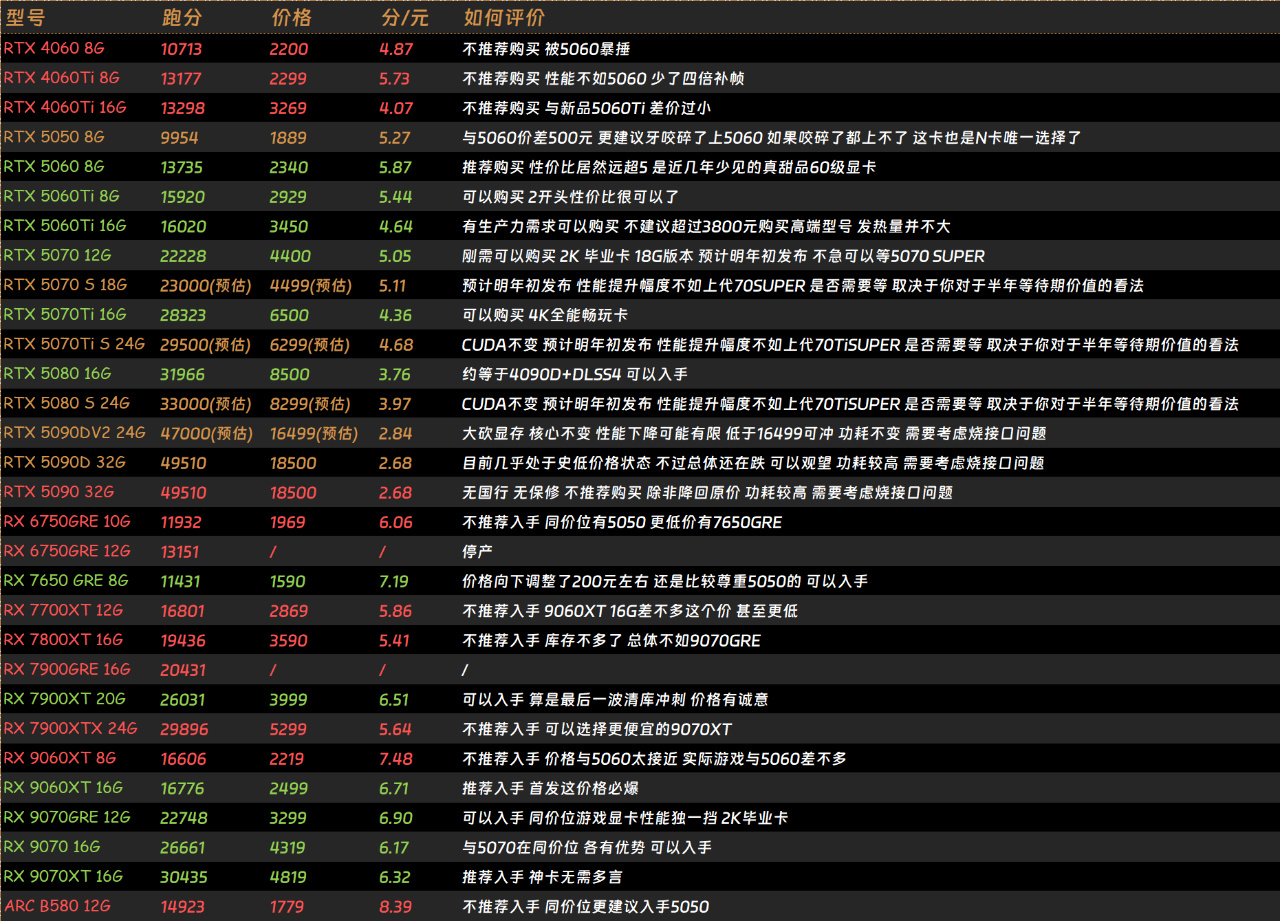Select the RX 6750GRE 10G model name
Viewport: 1280px width, 921px height.
pos(67,522)
